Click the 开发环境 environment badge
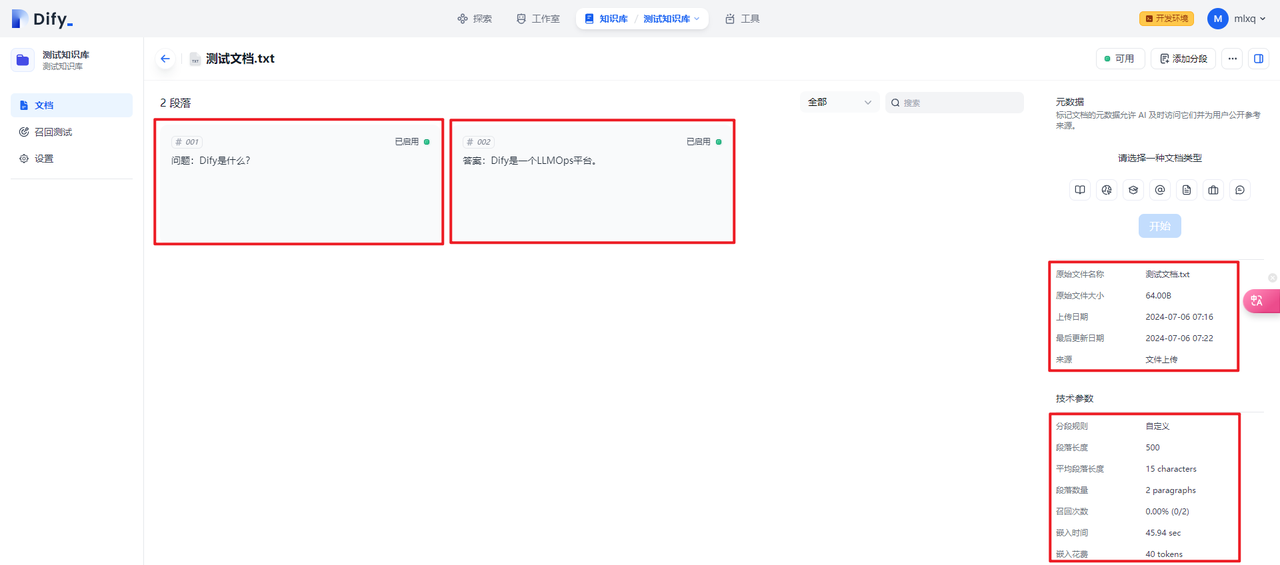 [x=1166, y=18]
